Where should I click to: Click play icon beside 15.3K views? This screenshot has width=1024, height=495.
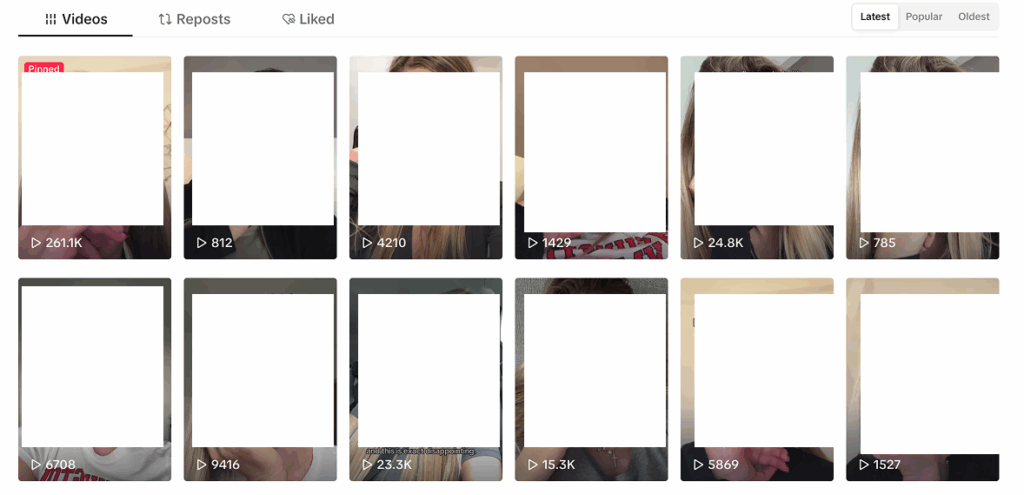click(x=533, y=465)
